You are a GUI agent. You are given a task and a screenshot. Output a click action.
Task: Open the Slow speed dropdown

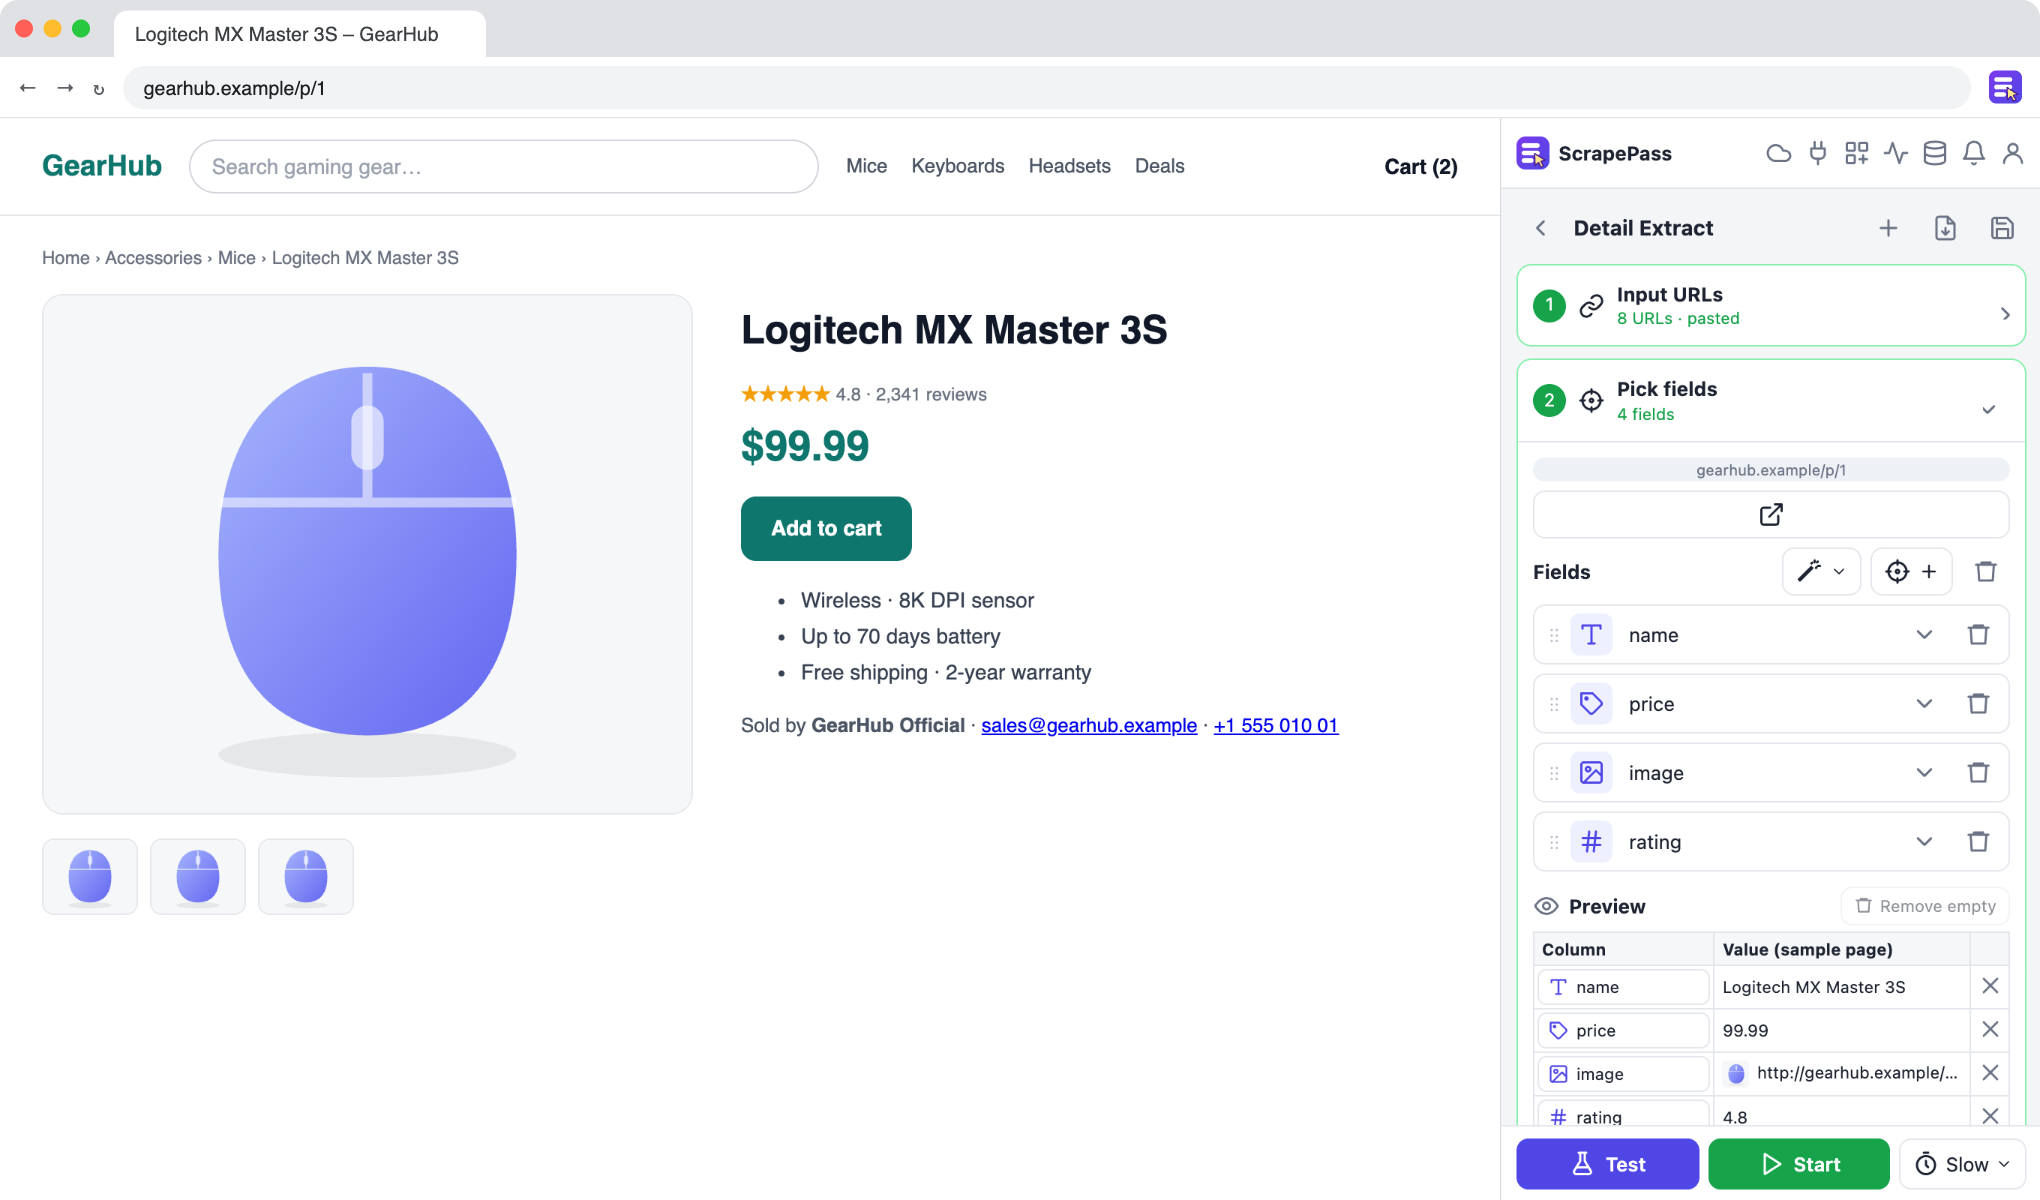coord(1962,1164)
